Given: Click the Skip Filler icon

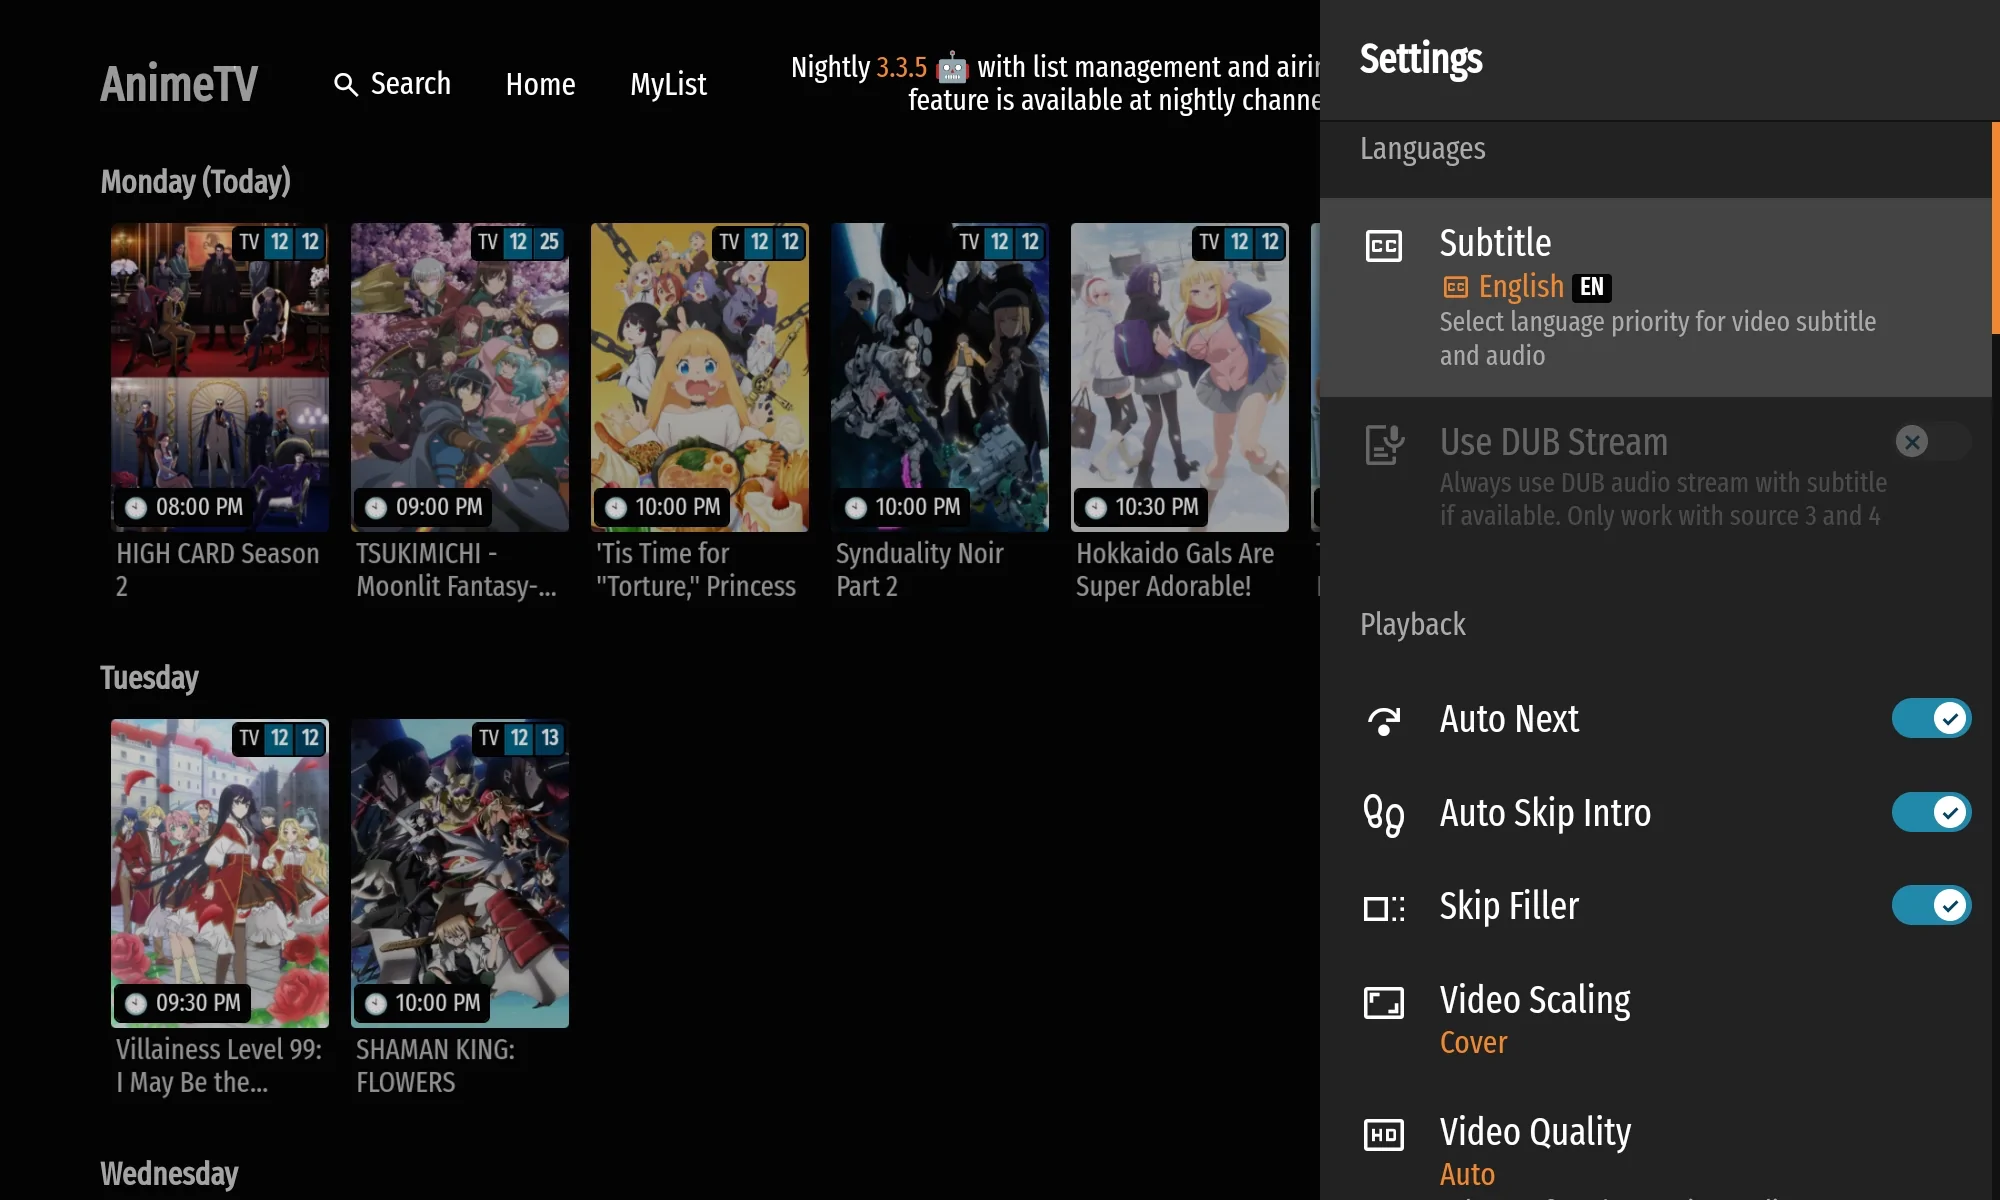Looking at the screenshot, I should tap(1384, 907).
